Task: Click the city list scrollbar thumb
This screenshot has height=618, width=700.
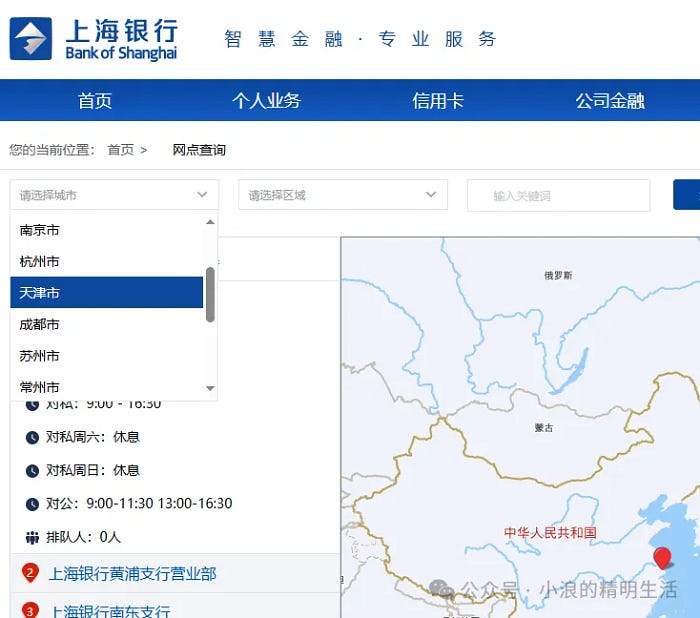Action: click(210, 295)
